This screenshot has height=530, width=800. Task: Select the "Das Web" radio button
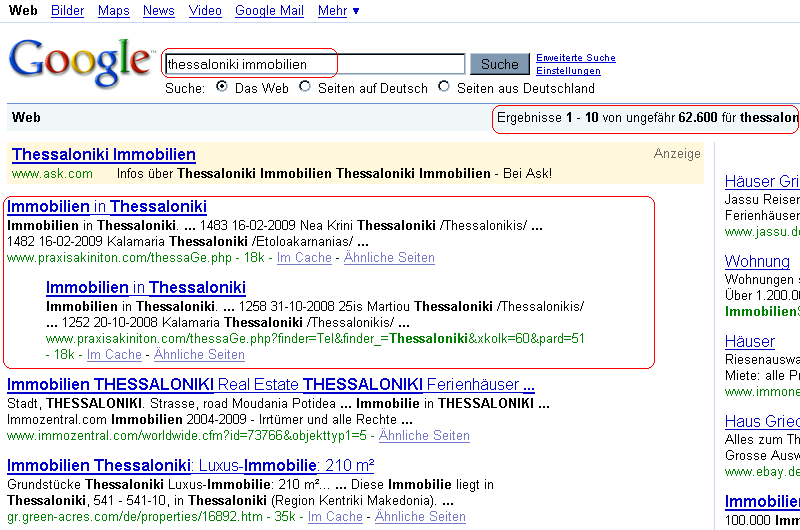pyautogui.click(x=222, y=87)
